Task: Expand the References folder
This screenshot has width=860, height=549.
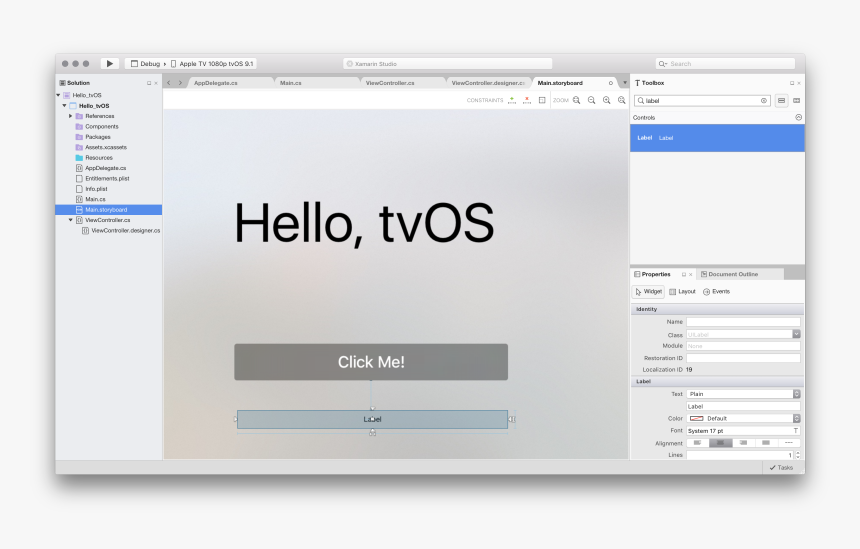Action: 70,116
